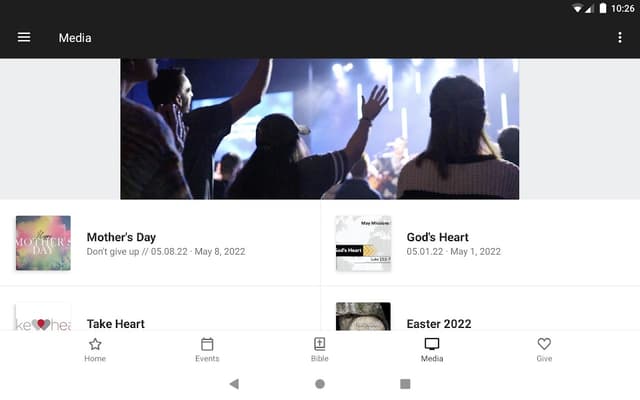Tap the Home star icon

[95, 344]
